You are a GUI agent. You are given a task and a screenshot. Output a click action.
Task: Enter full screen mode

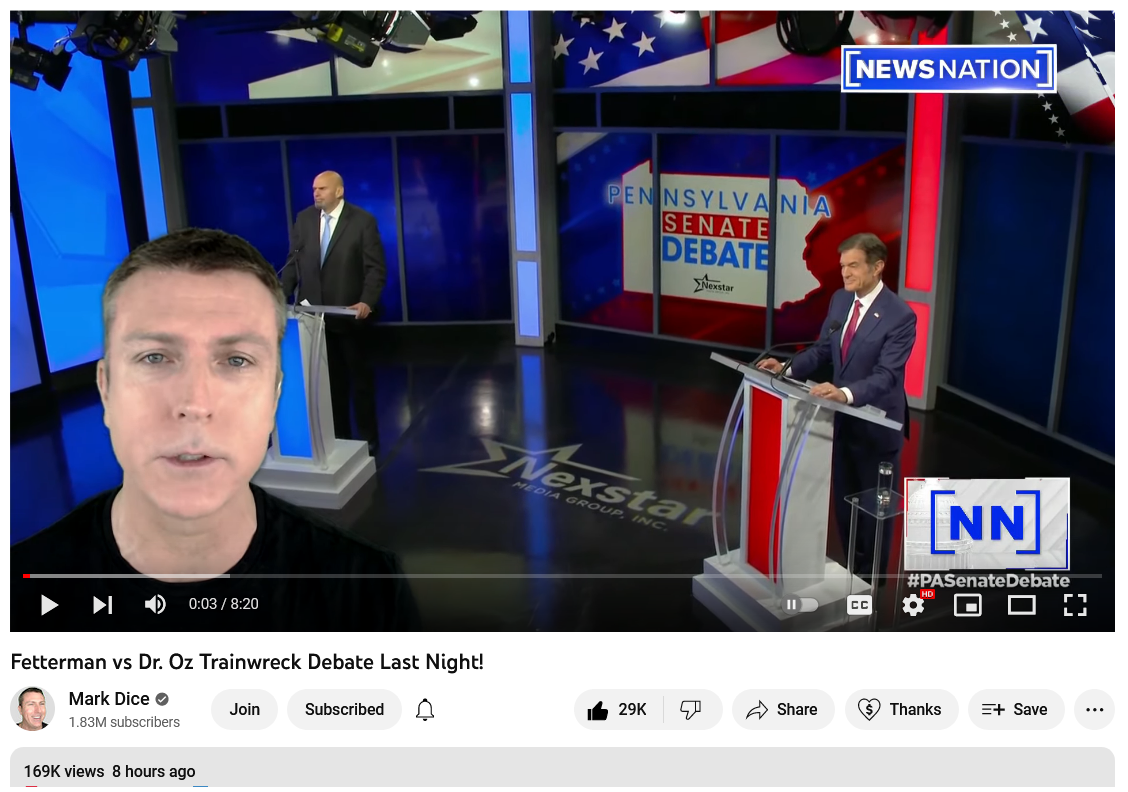click(1075, 605)
